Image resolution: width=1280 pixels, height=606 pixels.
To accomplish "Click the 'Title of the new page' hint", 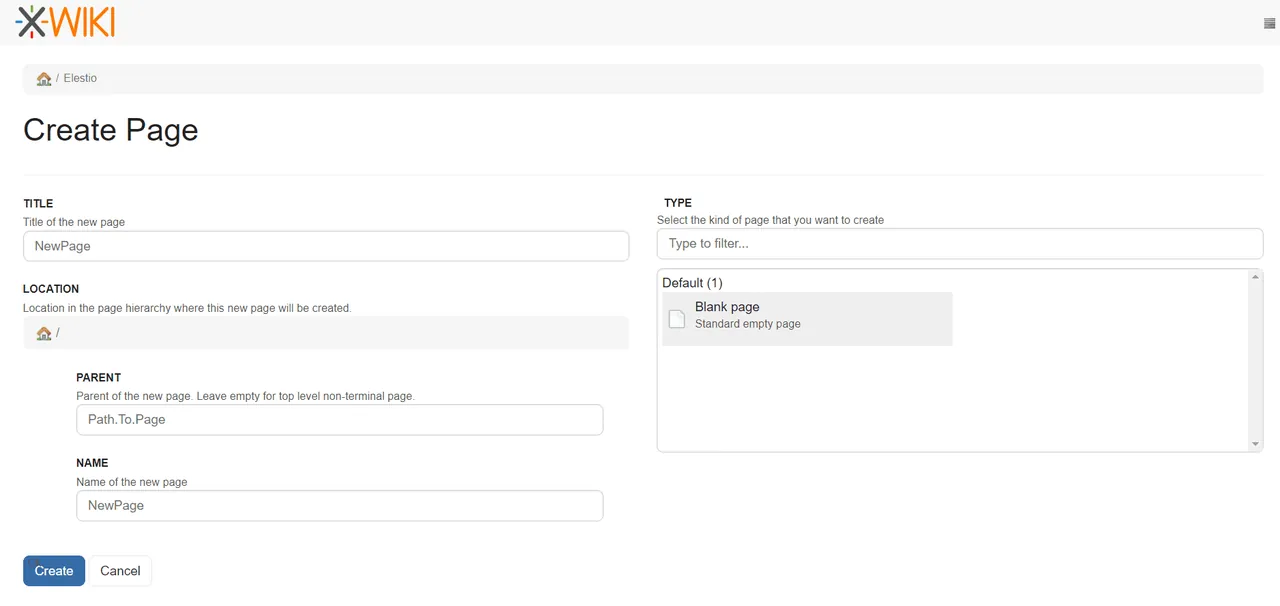I will point(74,222).
